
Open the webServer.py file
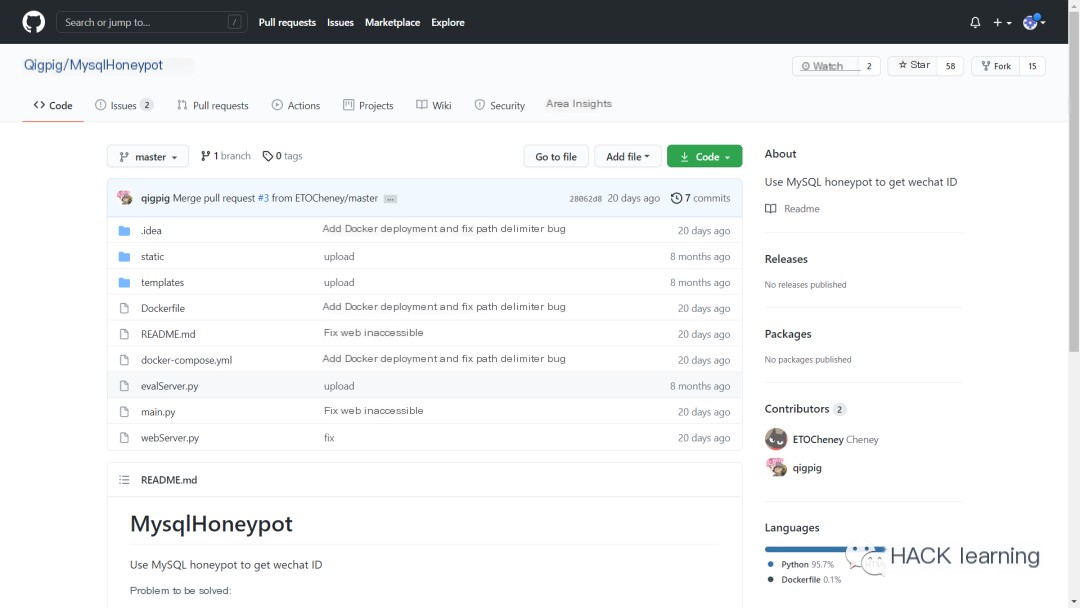pos(169,438)
